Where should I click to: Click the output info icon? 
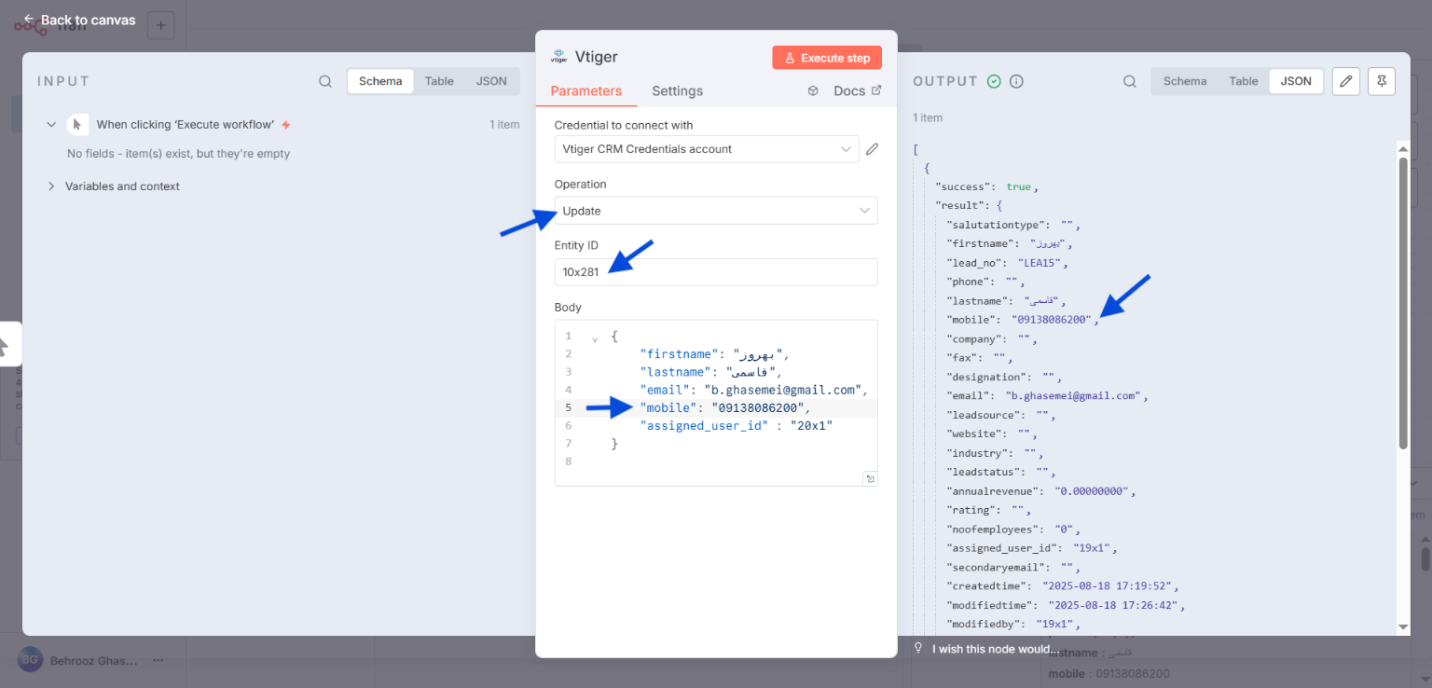tap(1016, 82)
